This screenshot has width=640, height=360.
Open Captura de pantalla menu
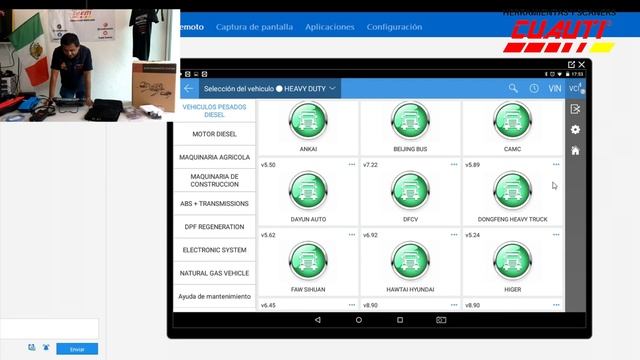click(254, 27)
